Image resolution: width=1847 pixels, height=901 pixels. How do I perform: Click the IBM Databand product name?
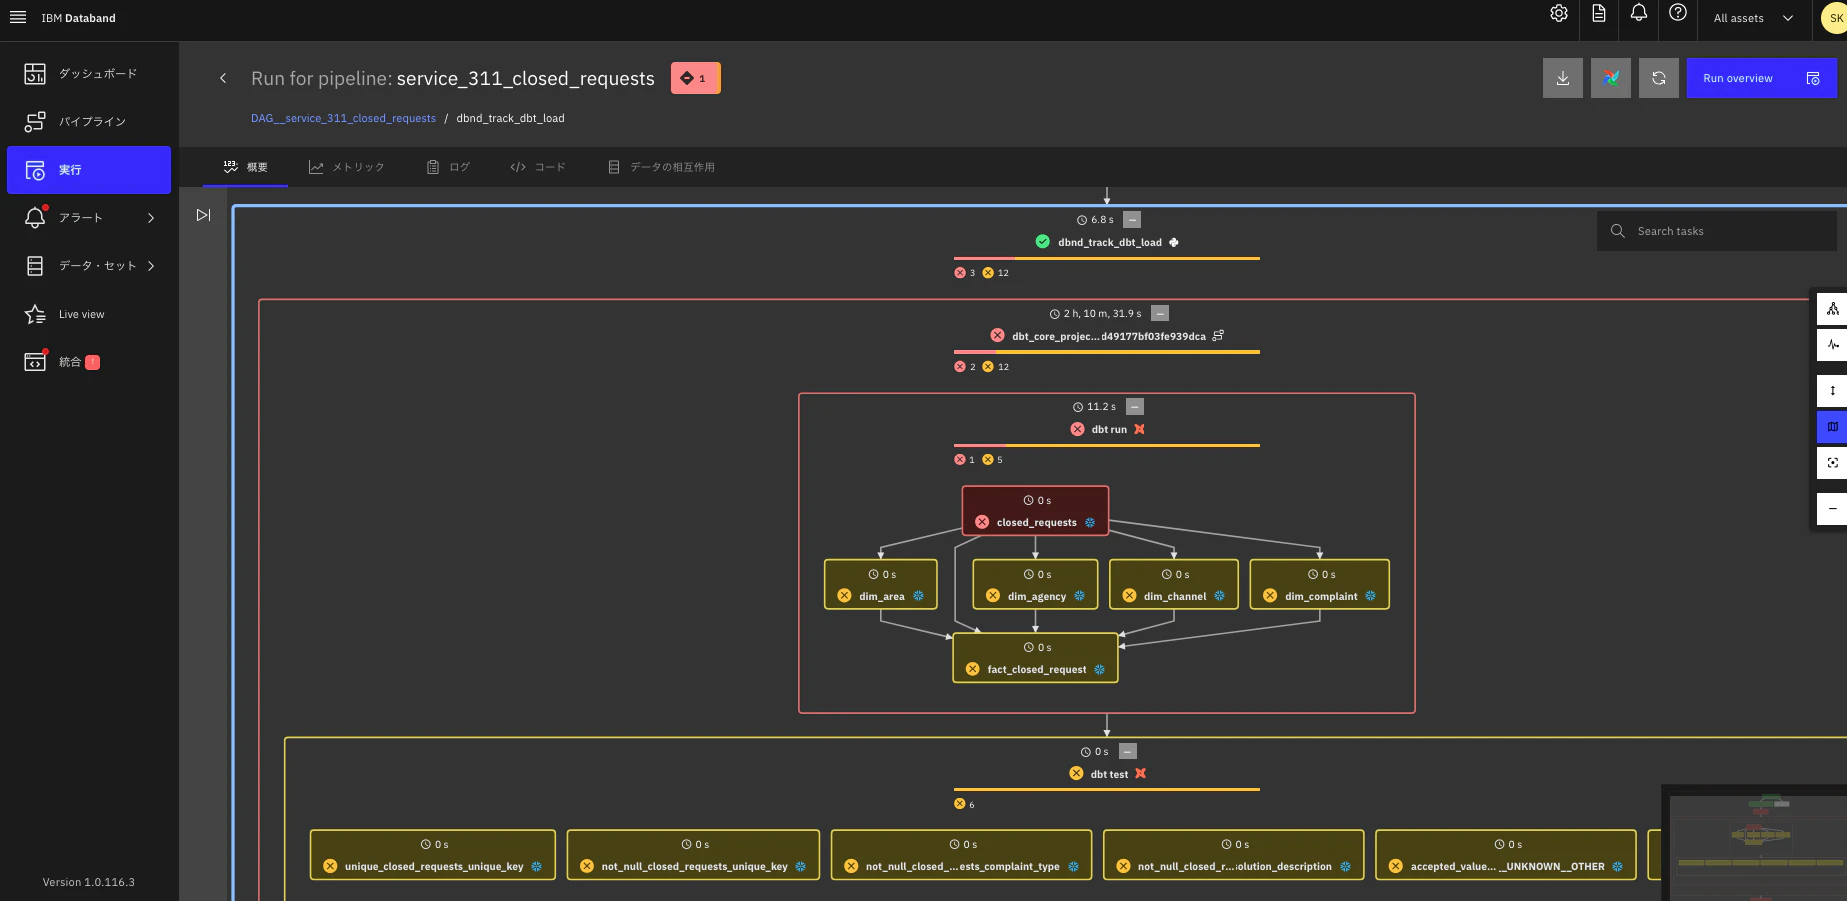click(x=78, y=18)
